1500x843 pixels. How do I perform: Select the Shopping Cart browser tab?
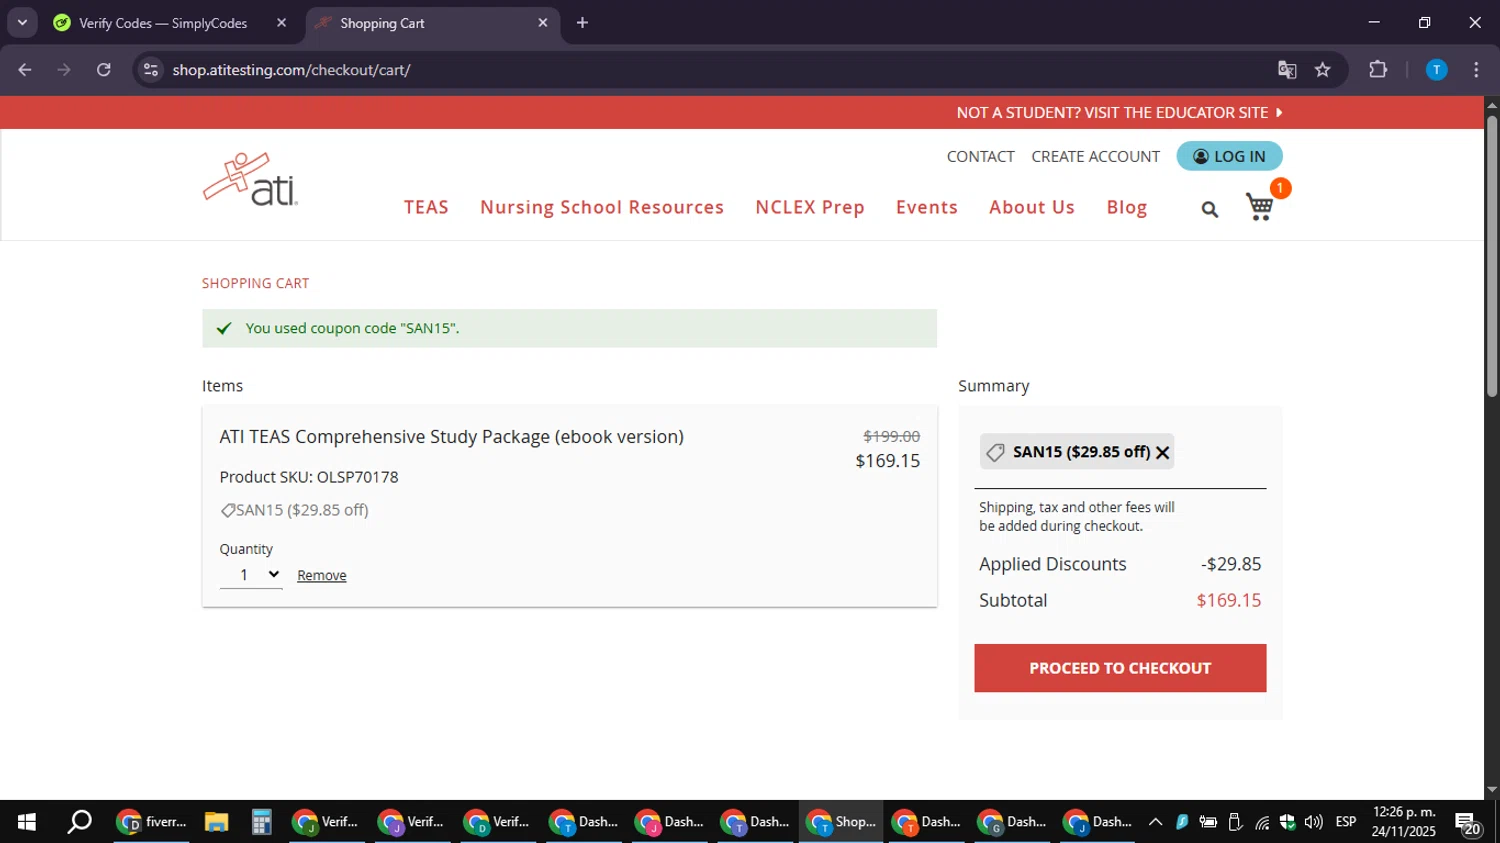point(432,23)
